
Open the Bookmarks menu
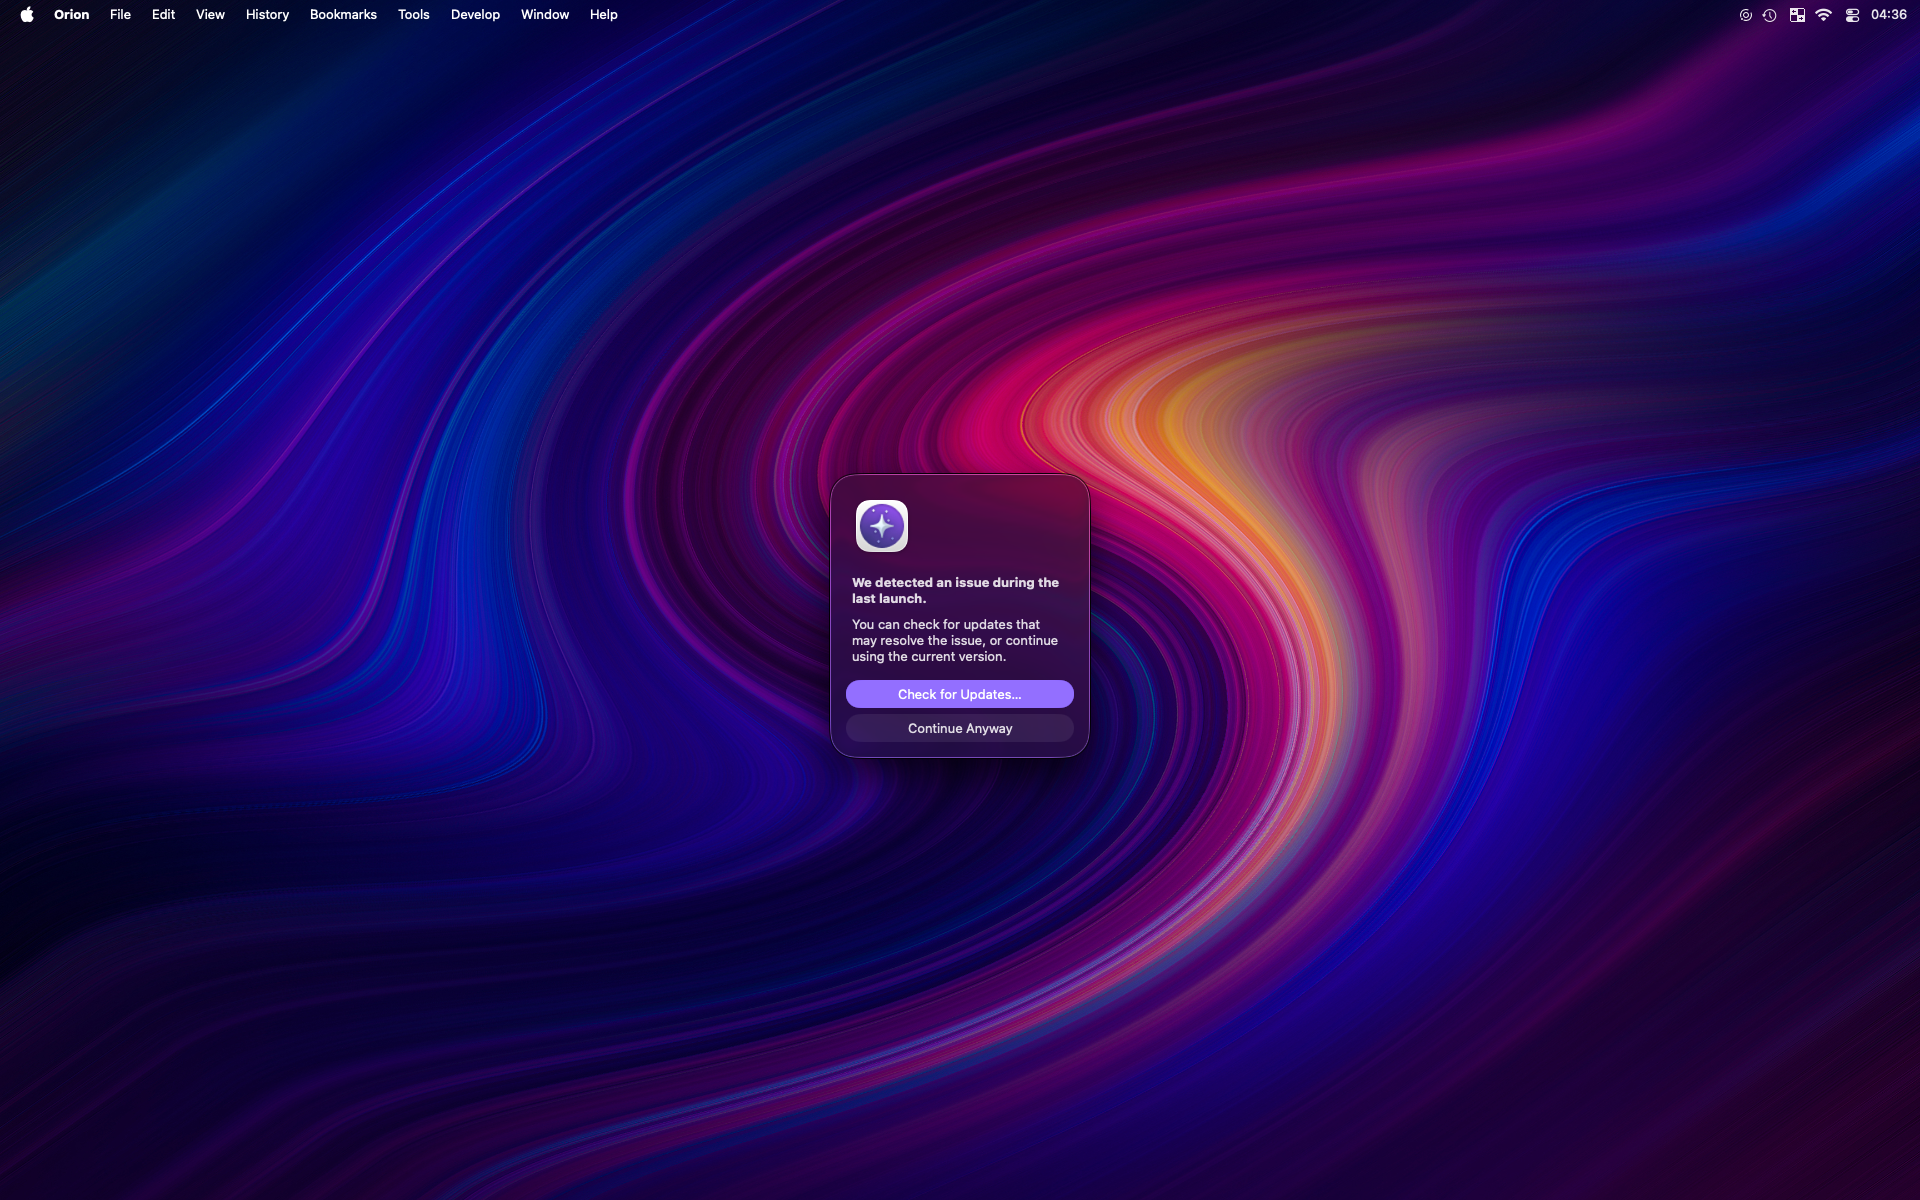(343, 14)
